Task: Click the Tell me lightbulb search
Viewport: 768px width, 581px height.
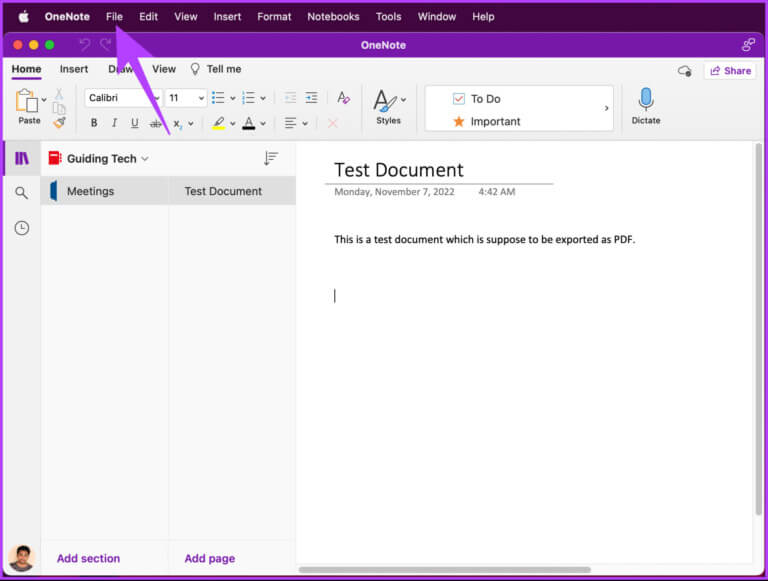Action: [x=216, y=69]
